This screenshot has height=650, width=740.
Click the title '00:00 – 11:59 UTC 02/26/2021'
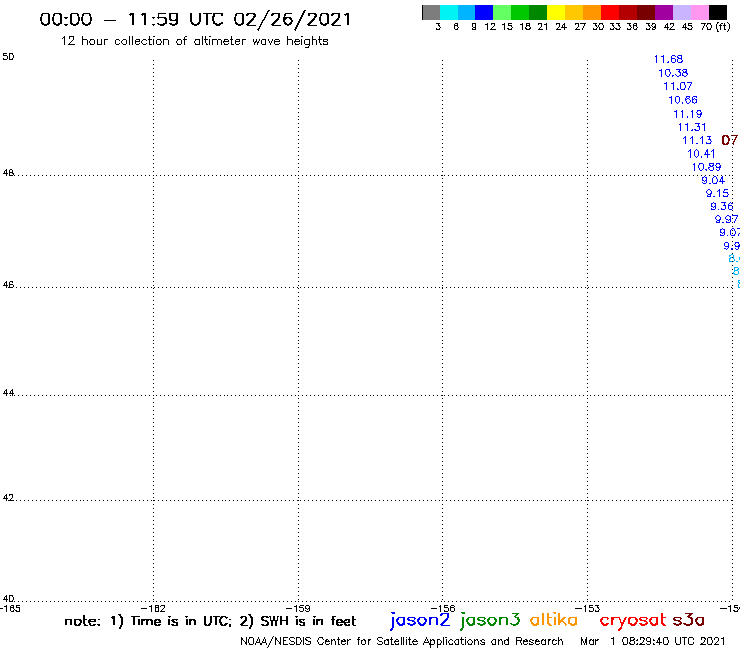195,20
